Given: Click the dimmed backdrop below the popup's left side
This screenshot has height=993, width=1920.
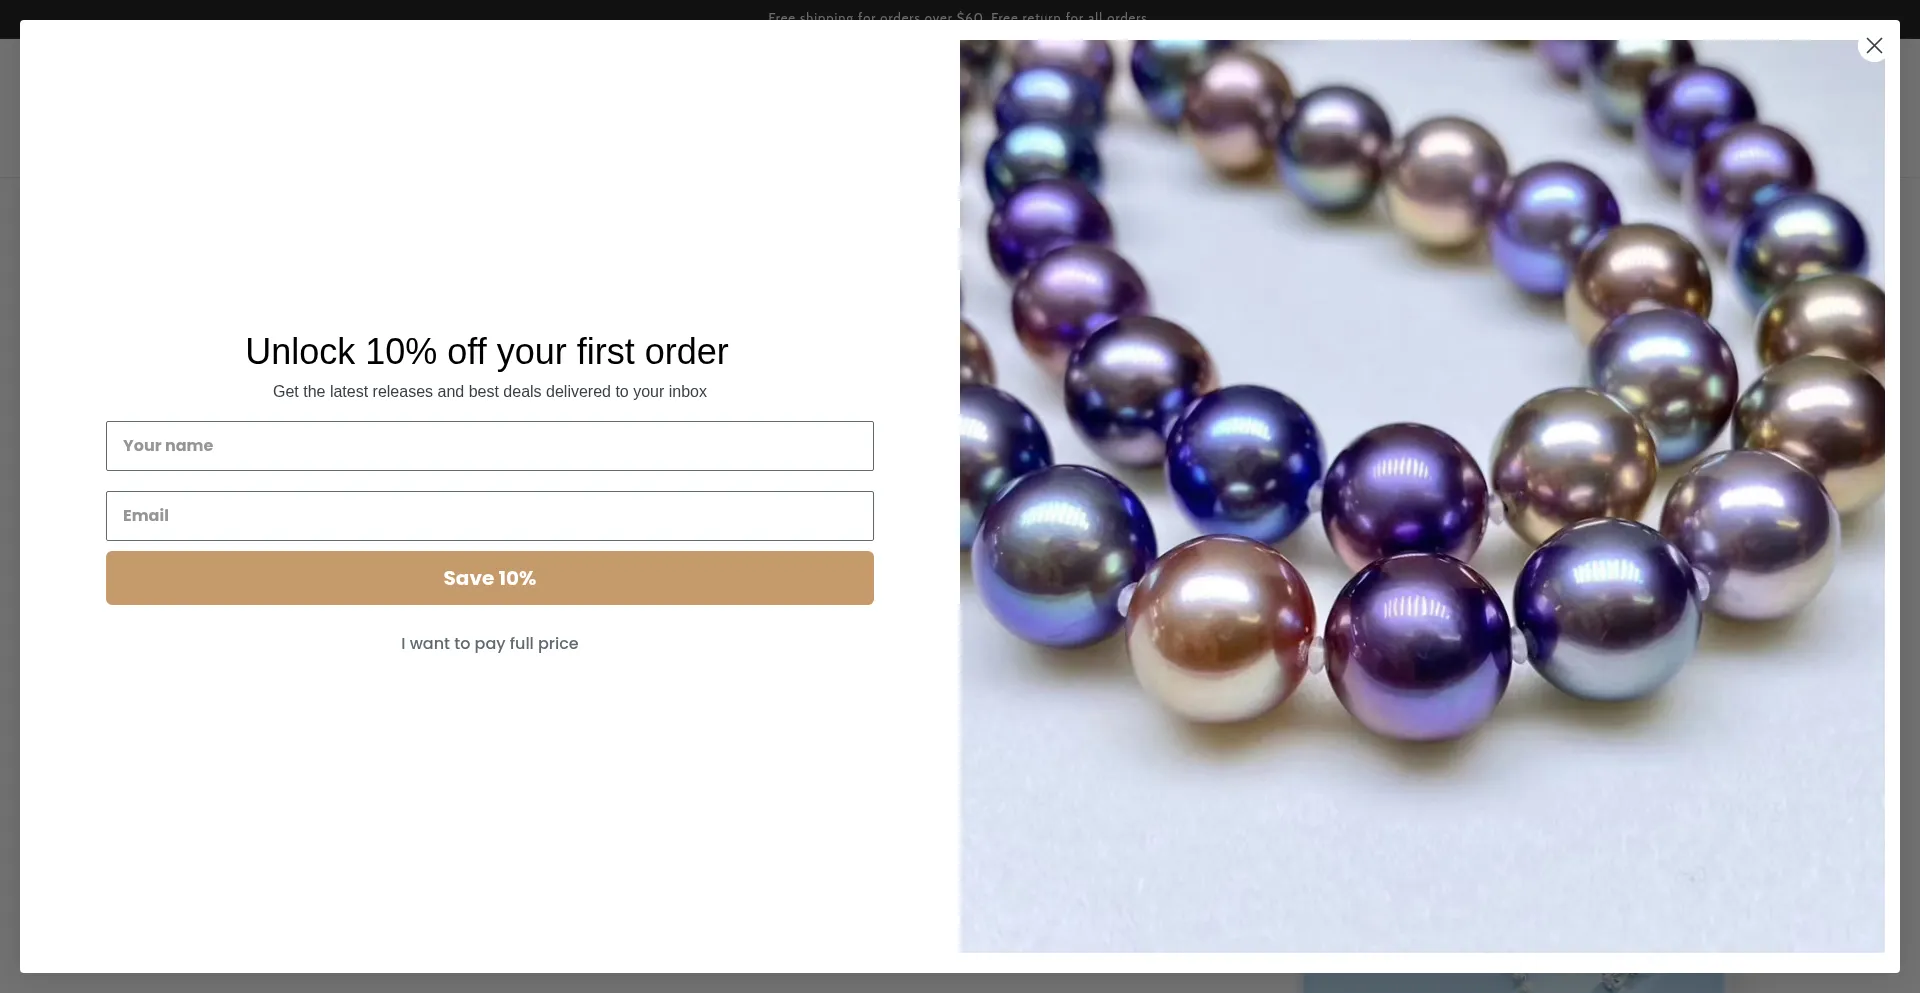Looking at the screenshot, I should pos(500,983).
